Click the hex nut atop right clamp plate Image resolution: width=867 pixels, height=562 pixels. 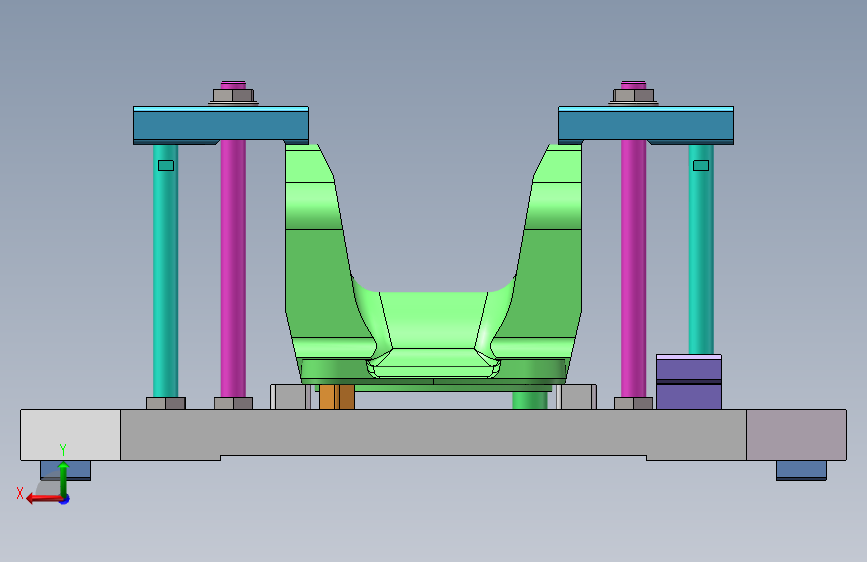click(634, 96)
